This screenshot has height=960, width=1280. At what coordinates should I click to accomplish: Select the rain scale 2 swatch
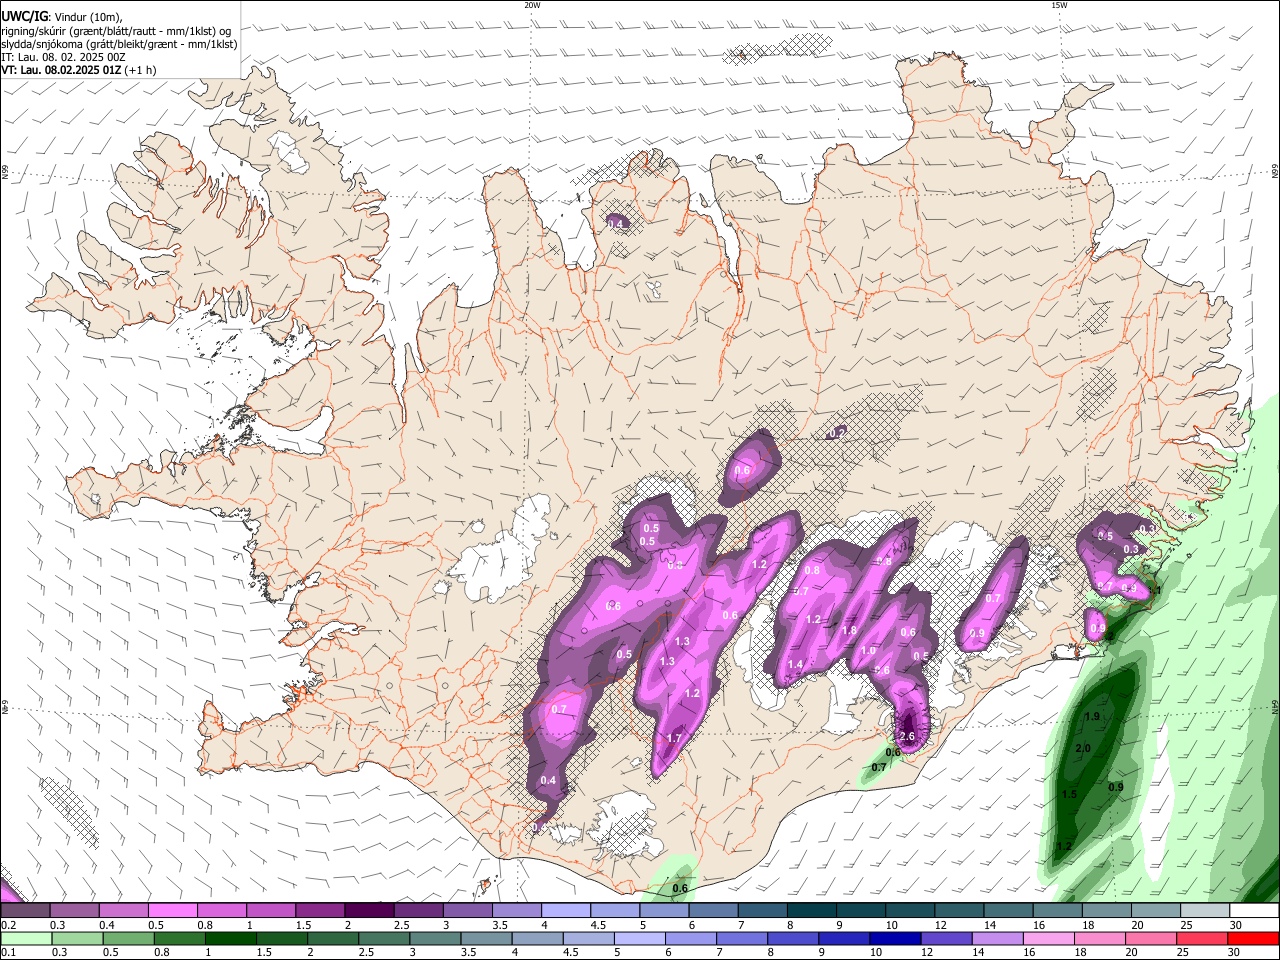(332, 938)
